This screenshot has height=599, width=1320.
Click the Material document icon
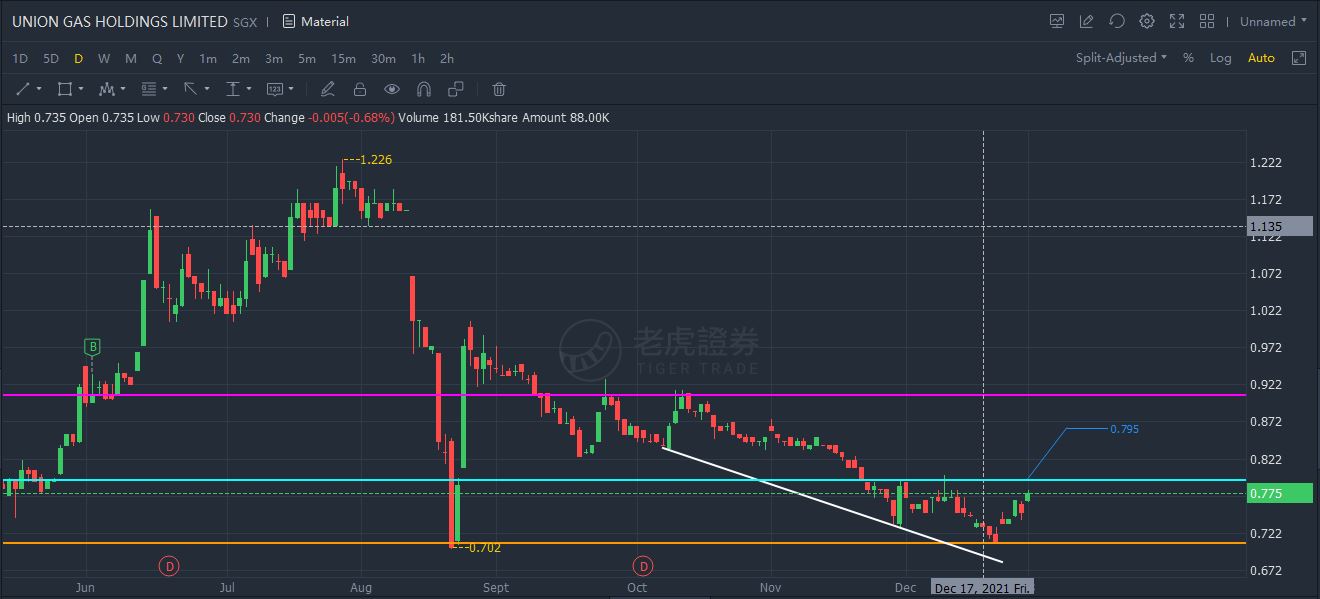pyautogui.click(x=289, y=21)
